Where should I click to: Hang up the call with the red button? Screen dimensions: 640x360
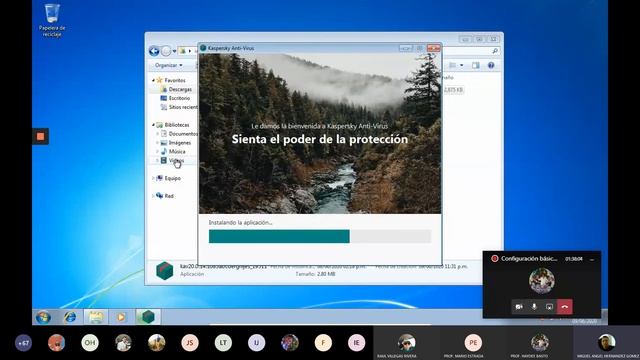(x=565, y=307)
